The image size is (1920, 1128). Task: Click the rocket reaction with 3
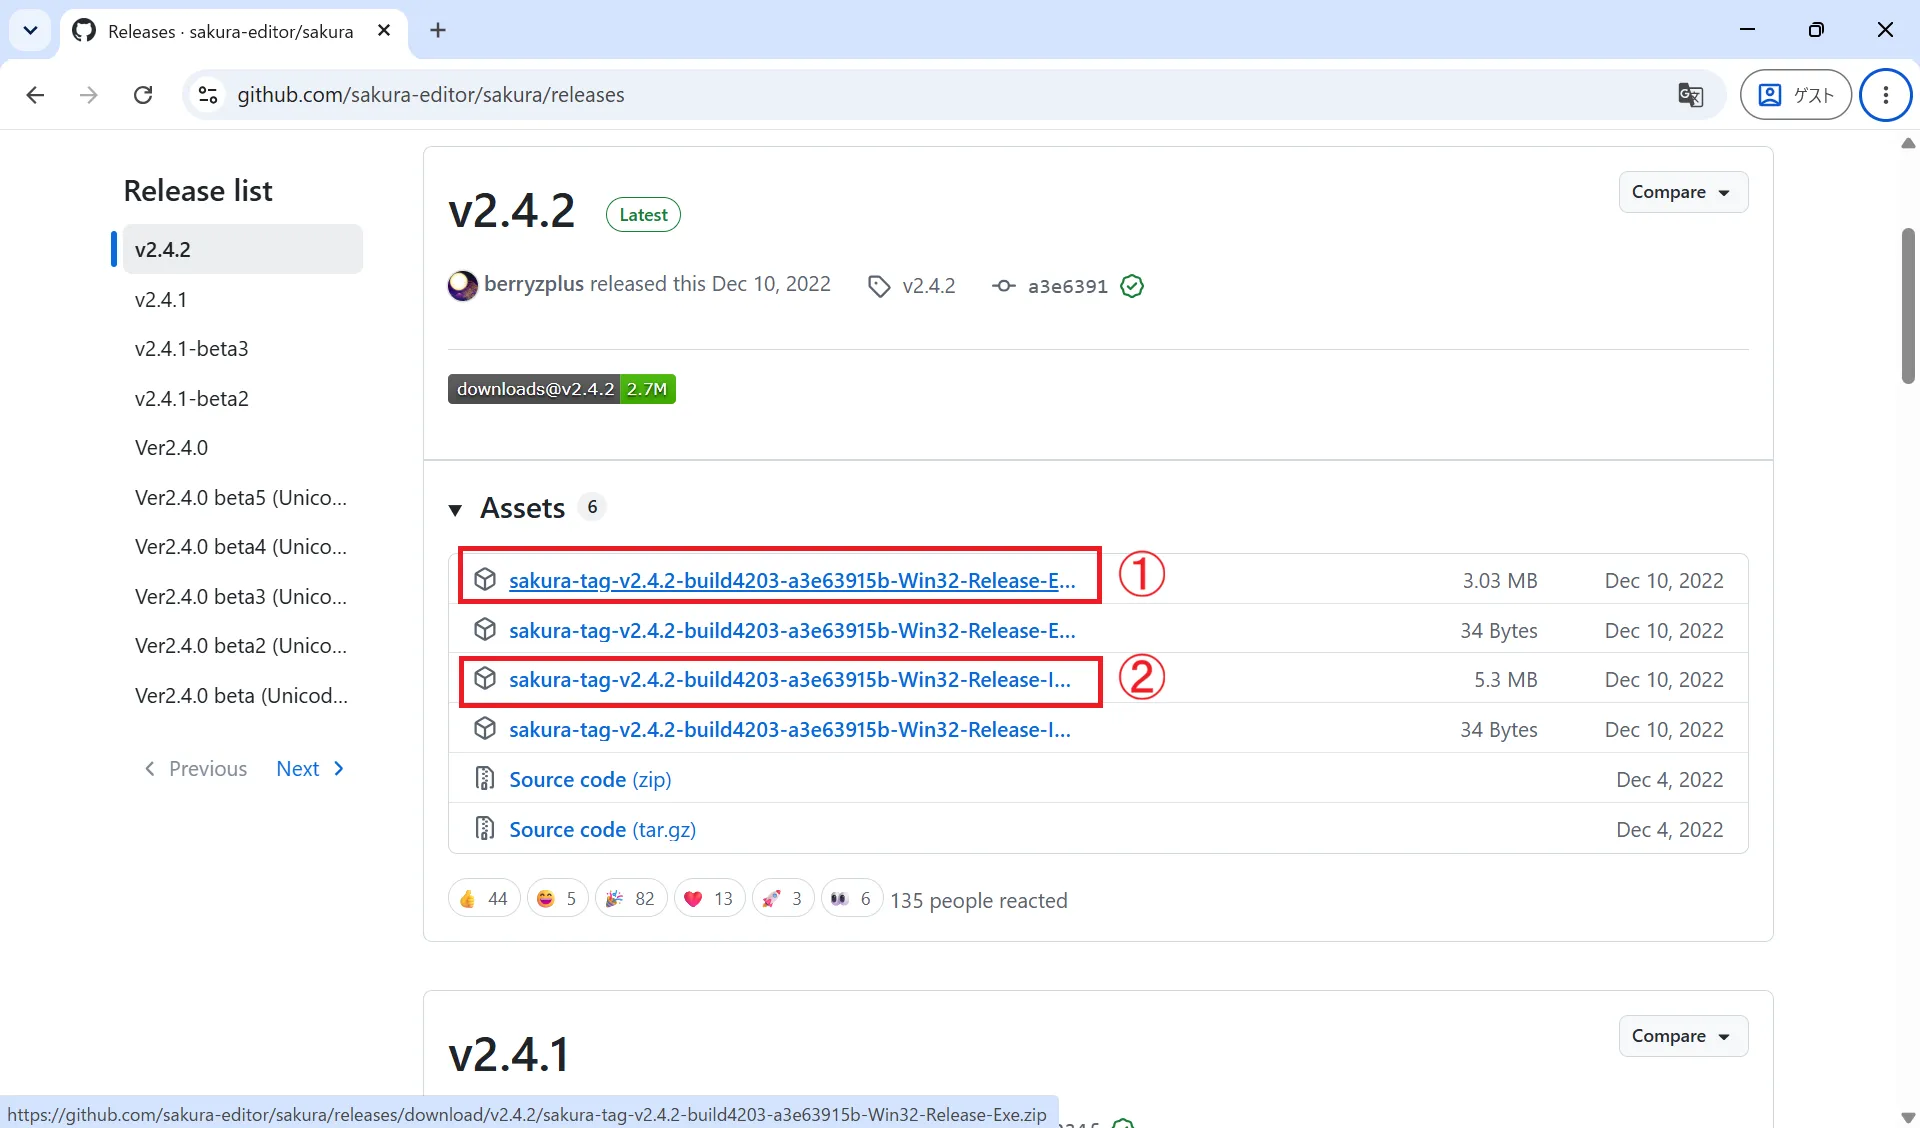coord(782,899)
